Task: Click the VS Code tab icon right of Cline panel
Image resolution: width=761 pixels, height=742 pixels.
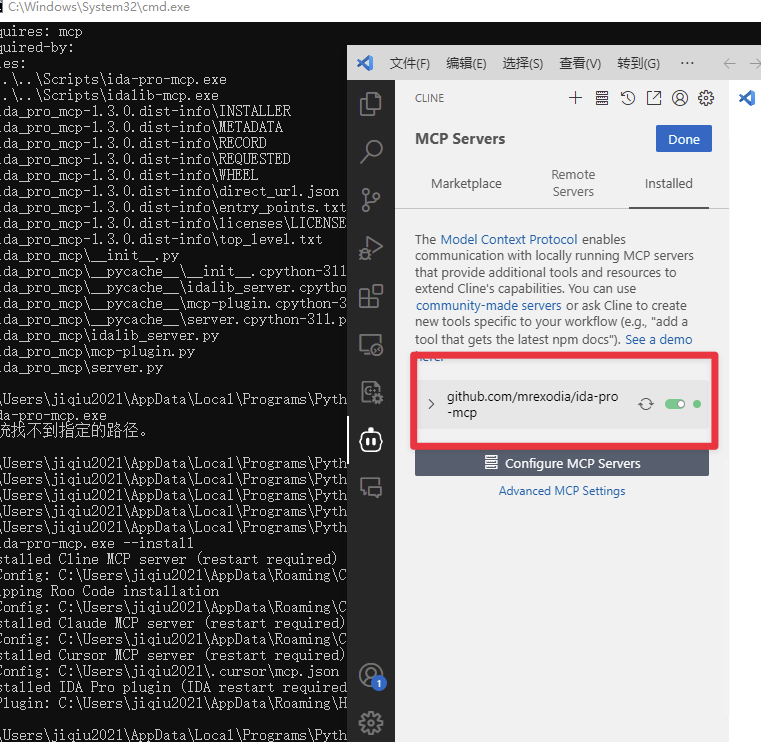Action: click(x=746, y=98)
